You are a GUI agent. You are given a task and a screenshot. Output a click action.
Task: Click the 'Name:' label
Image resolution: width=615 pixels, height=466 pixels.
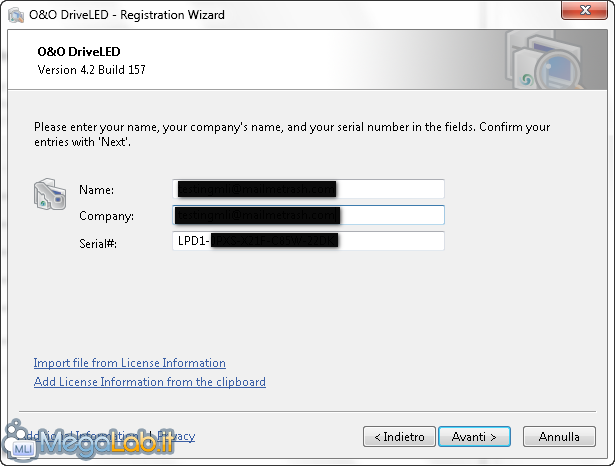tap(96, 190)
